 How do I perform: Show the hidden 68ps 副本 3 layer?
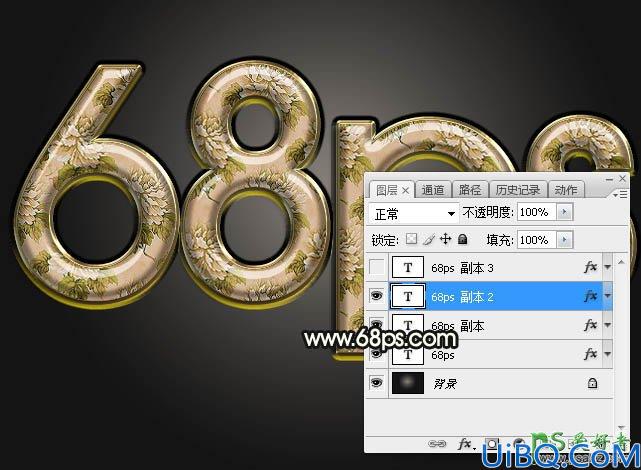[x=377, y=268]
